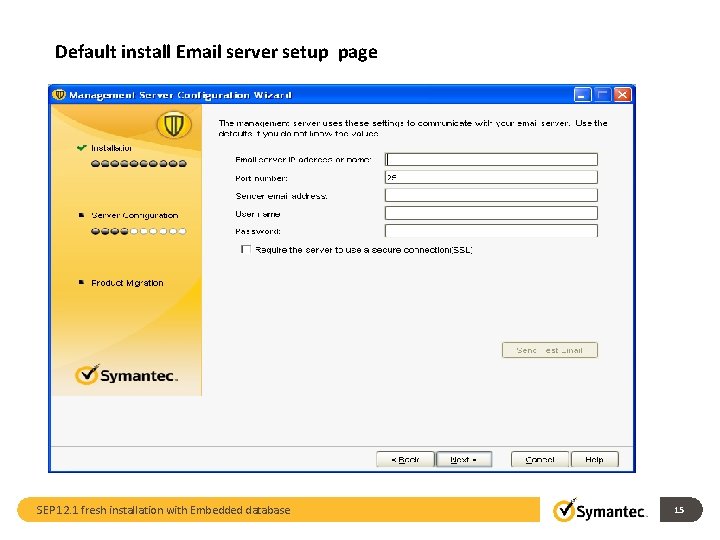720x540 pixels.
Task: Select the Server Configuration step
Action: (135, 215)
